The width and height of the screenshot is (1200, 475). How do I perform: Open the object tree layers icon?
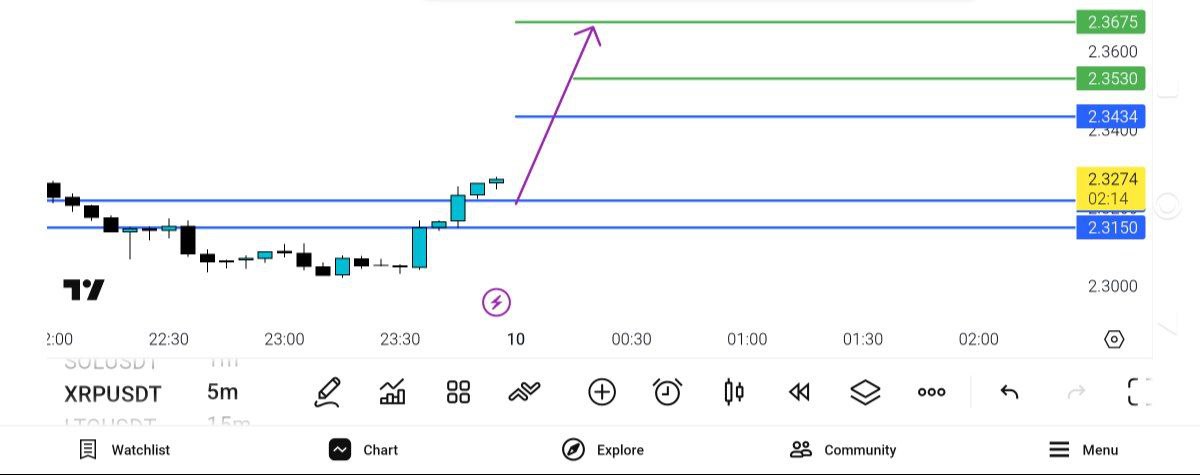[x=865, y=392]
